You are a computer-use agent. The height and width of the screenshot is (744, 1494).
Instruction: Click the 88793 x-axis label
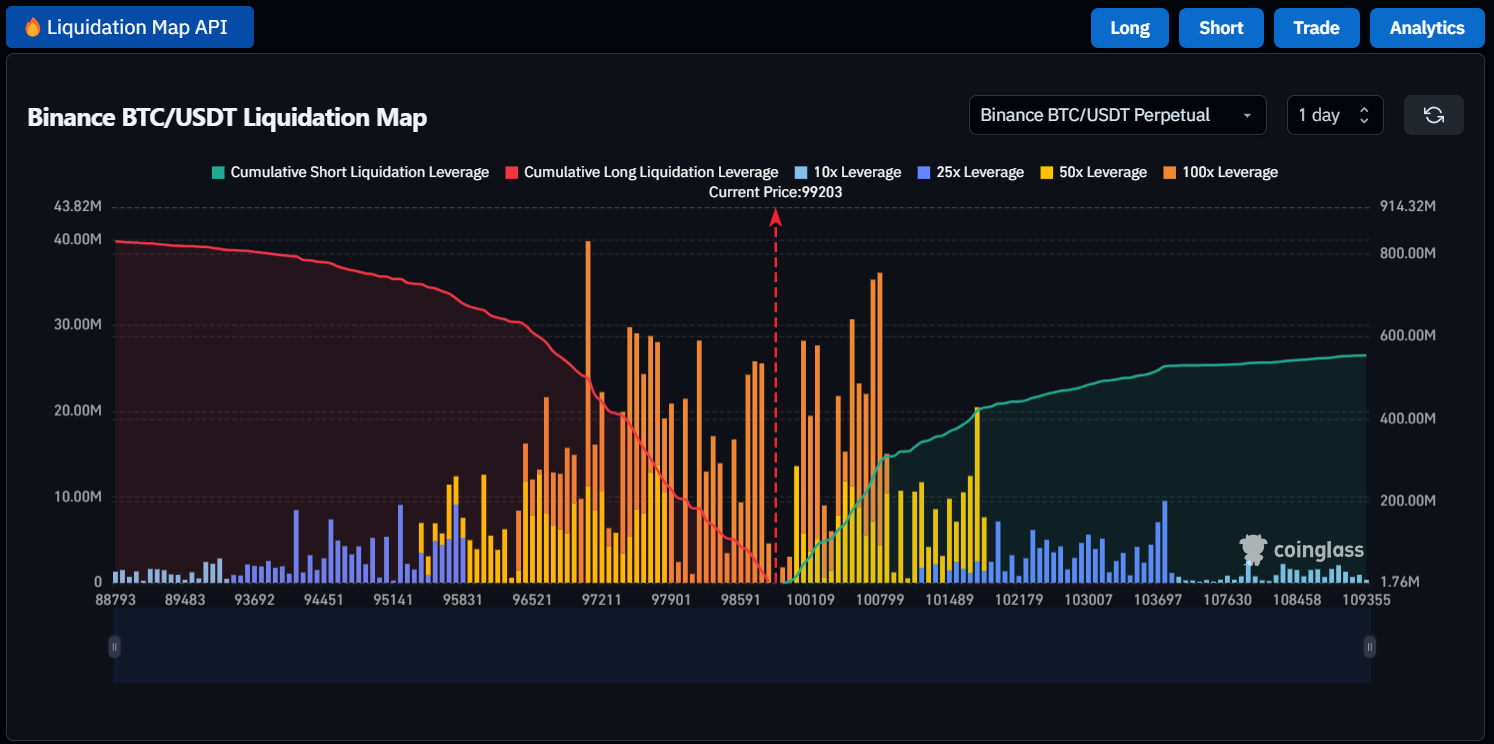114,600
